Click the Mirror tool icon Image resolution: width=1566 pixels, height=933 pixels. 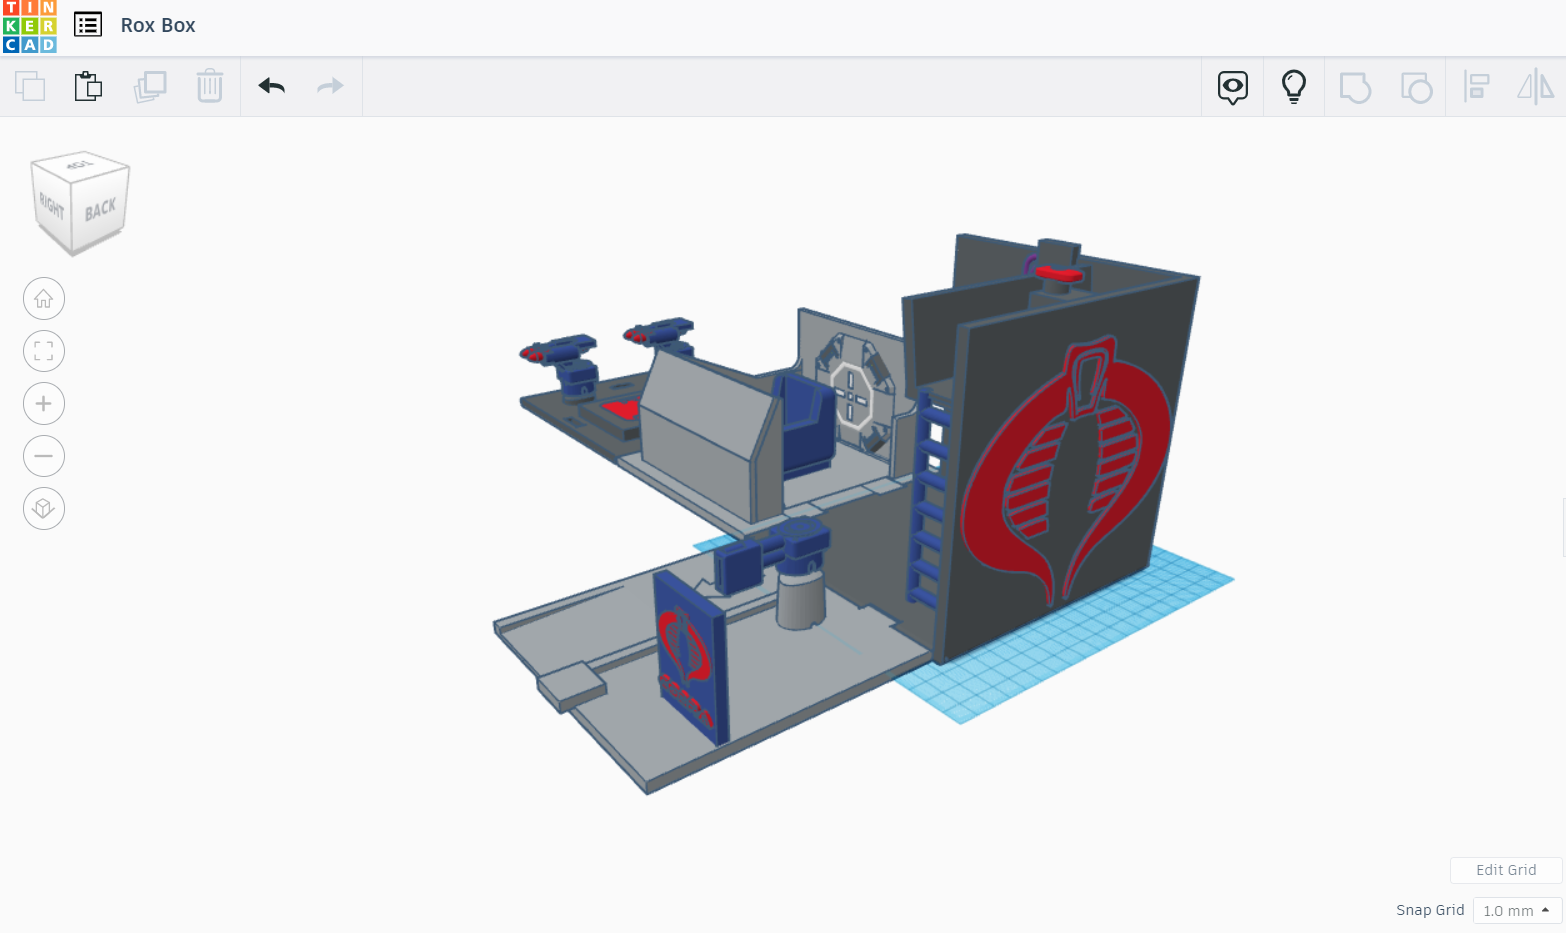coord(1536,87)
